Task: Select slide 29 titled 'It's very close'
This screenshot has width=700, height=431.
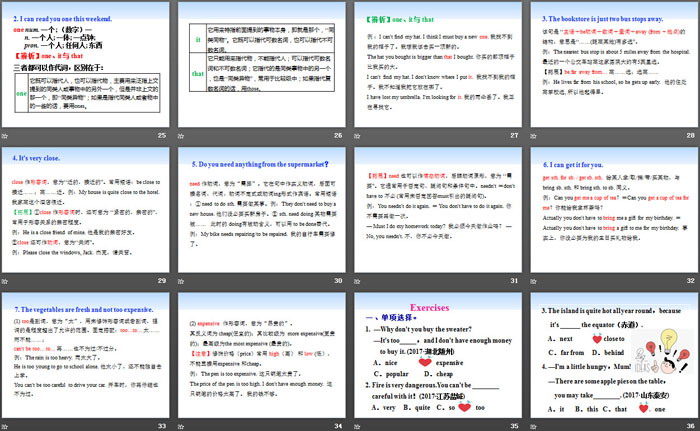Action: point(85,210)
